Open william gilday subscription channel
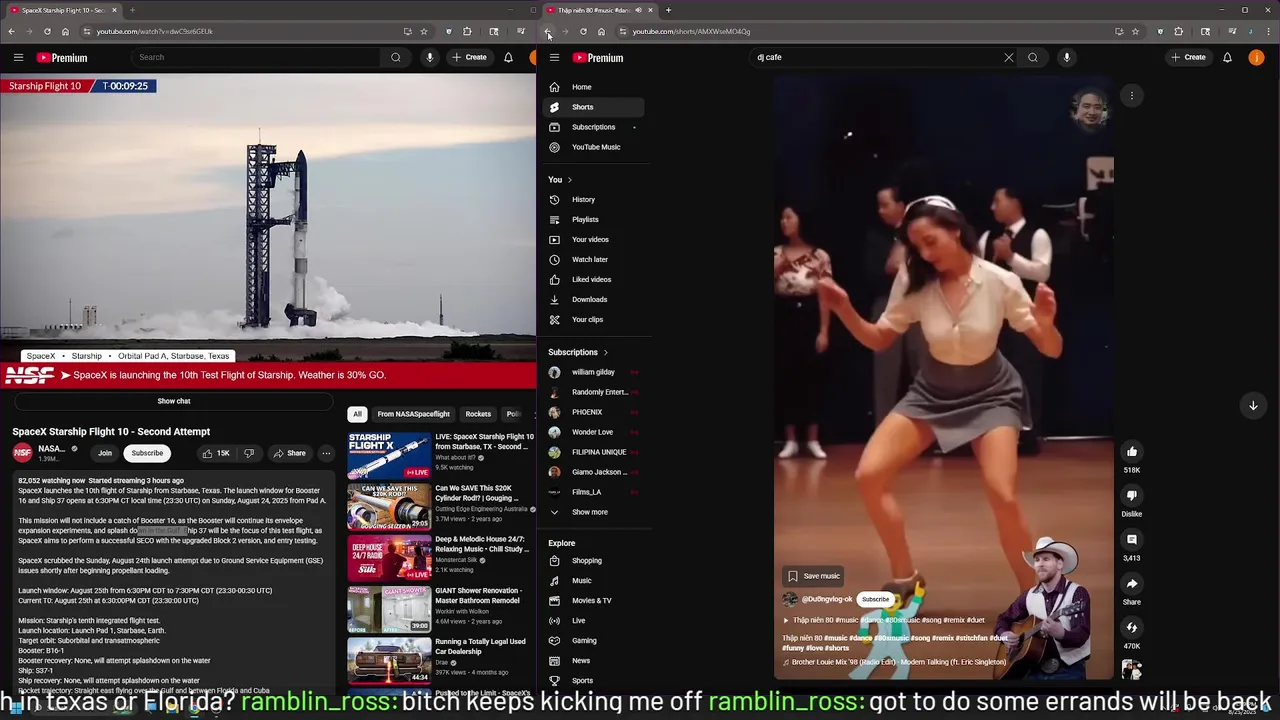Image resolution: width=1280 pixels, height=720 pixels. tap(596, 372)
